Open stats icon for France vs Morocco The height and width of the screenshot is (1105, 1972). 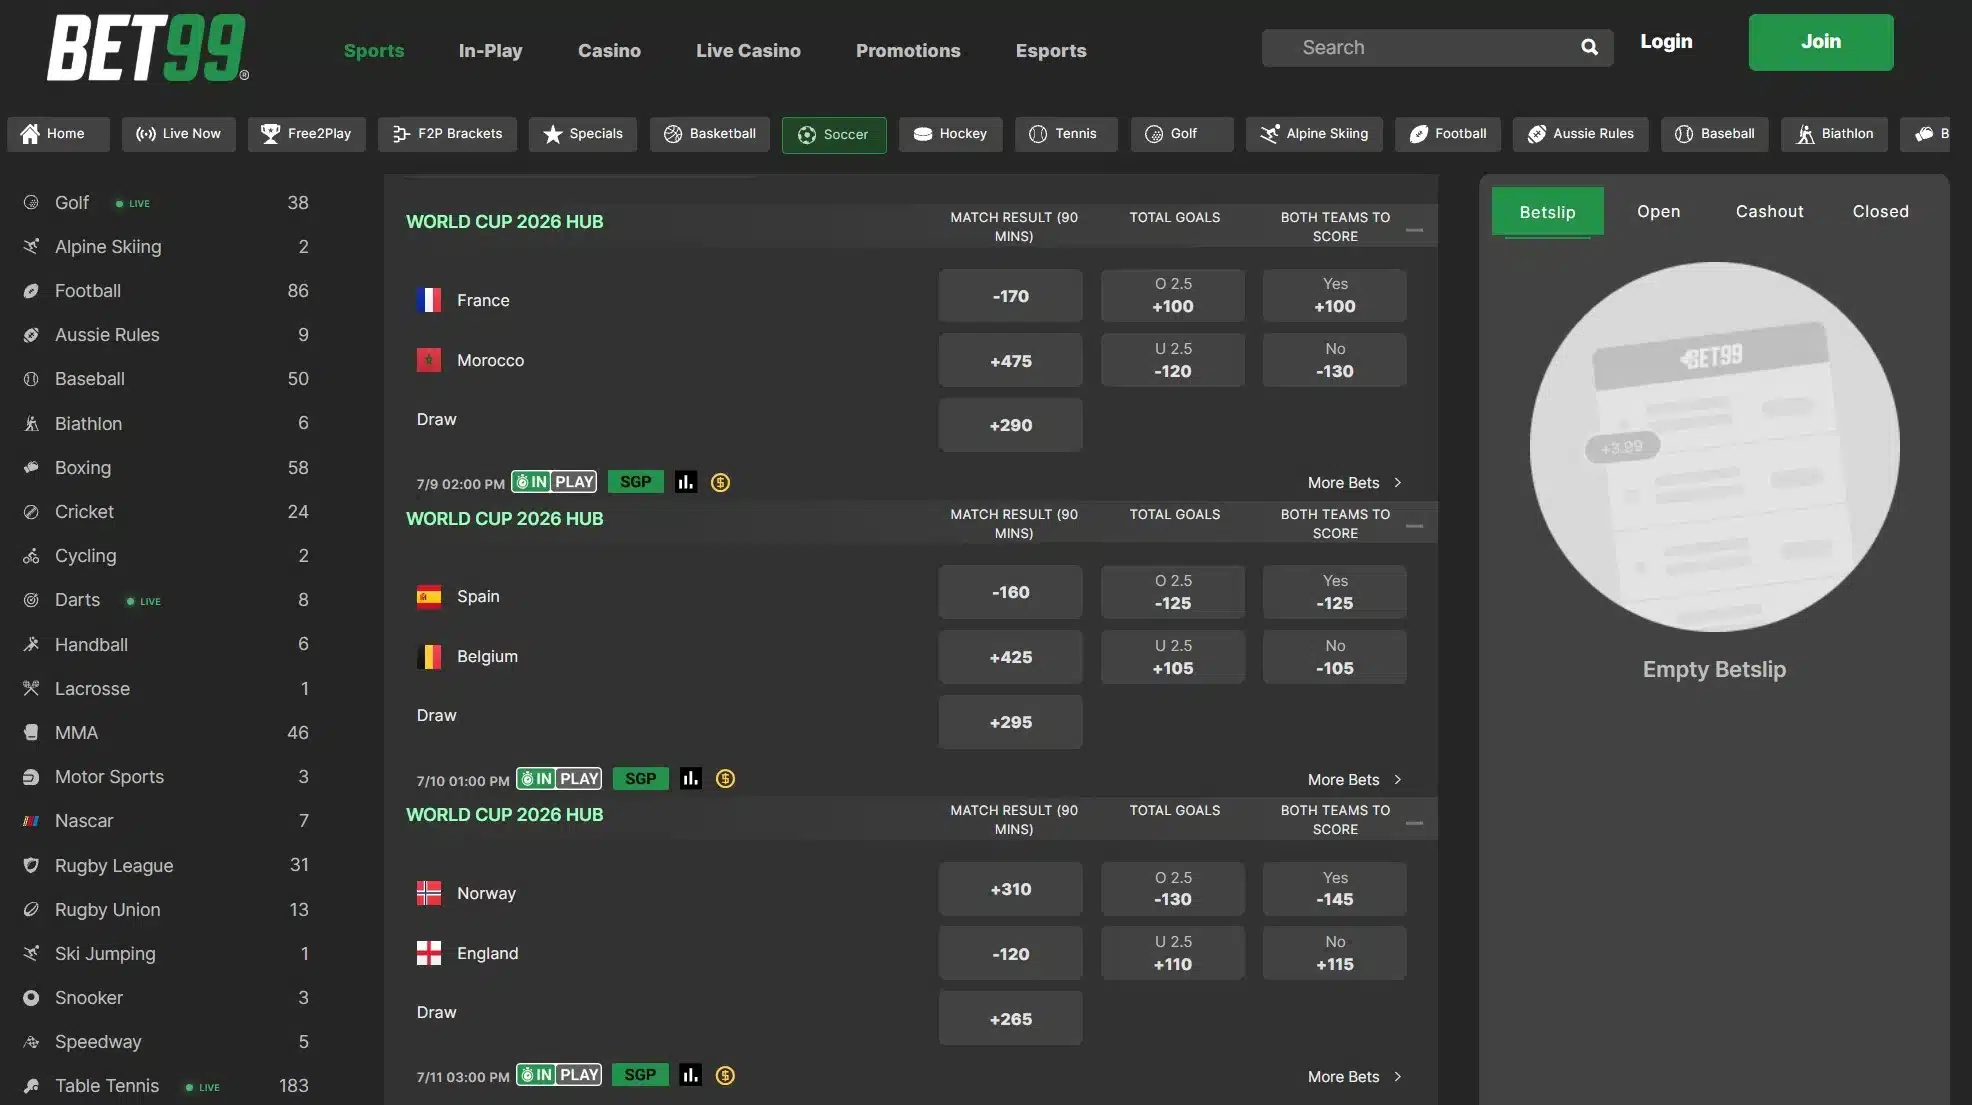(x=686, y=482)
